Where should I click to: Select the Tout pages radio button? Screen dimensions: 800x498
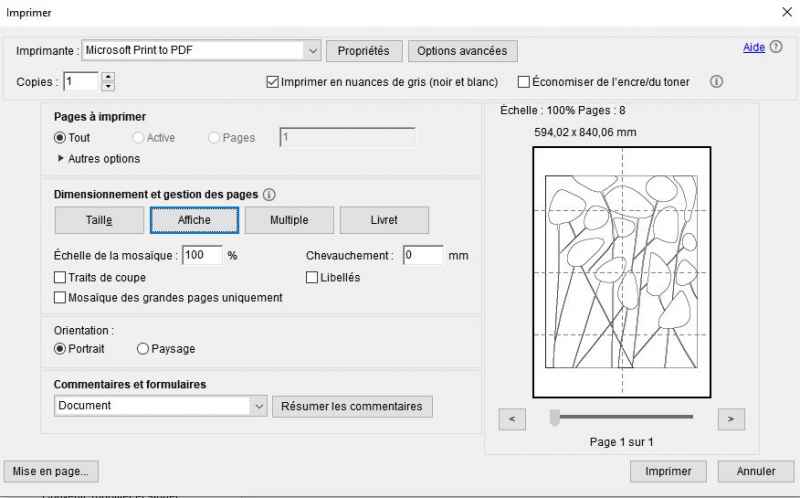pos(60,138)
